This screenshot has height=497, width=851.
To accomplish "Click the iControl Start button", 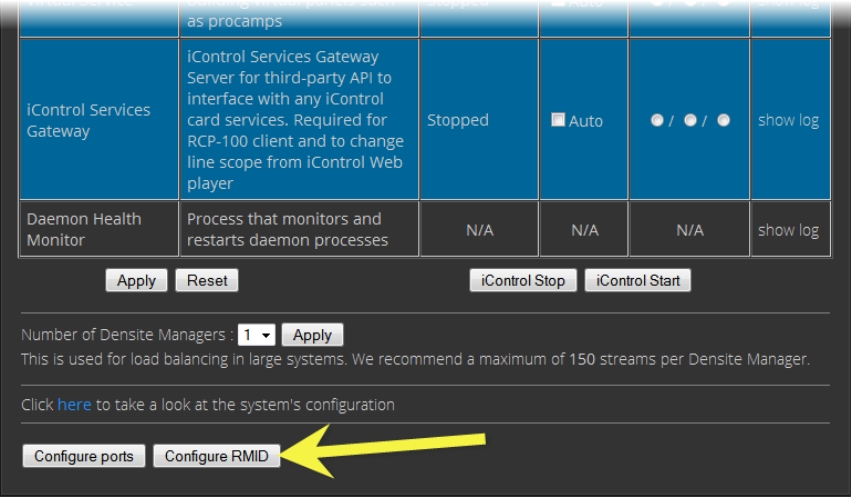I will click(638, 281).
